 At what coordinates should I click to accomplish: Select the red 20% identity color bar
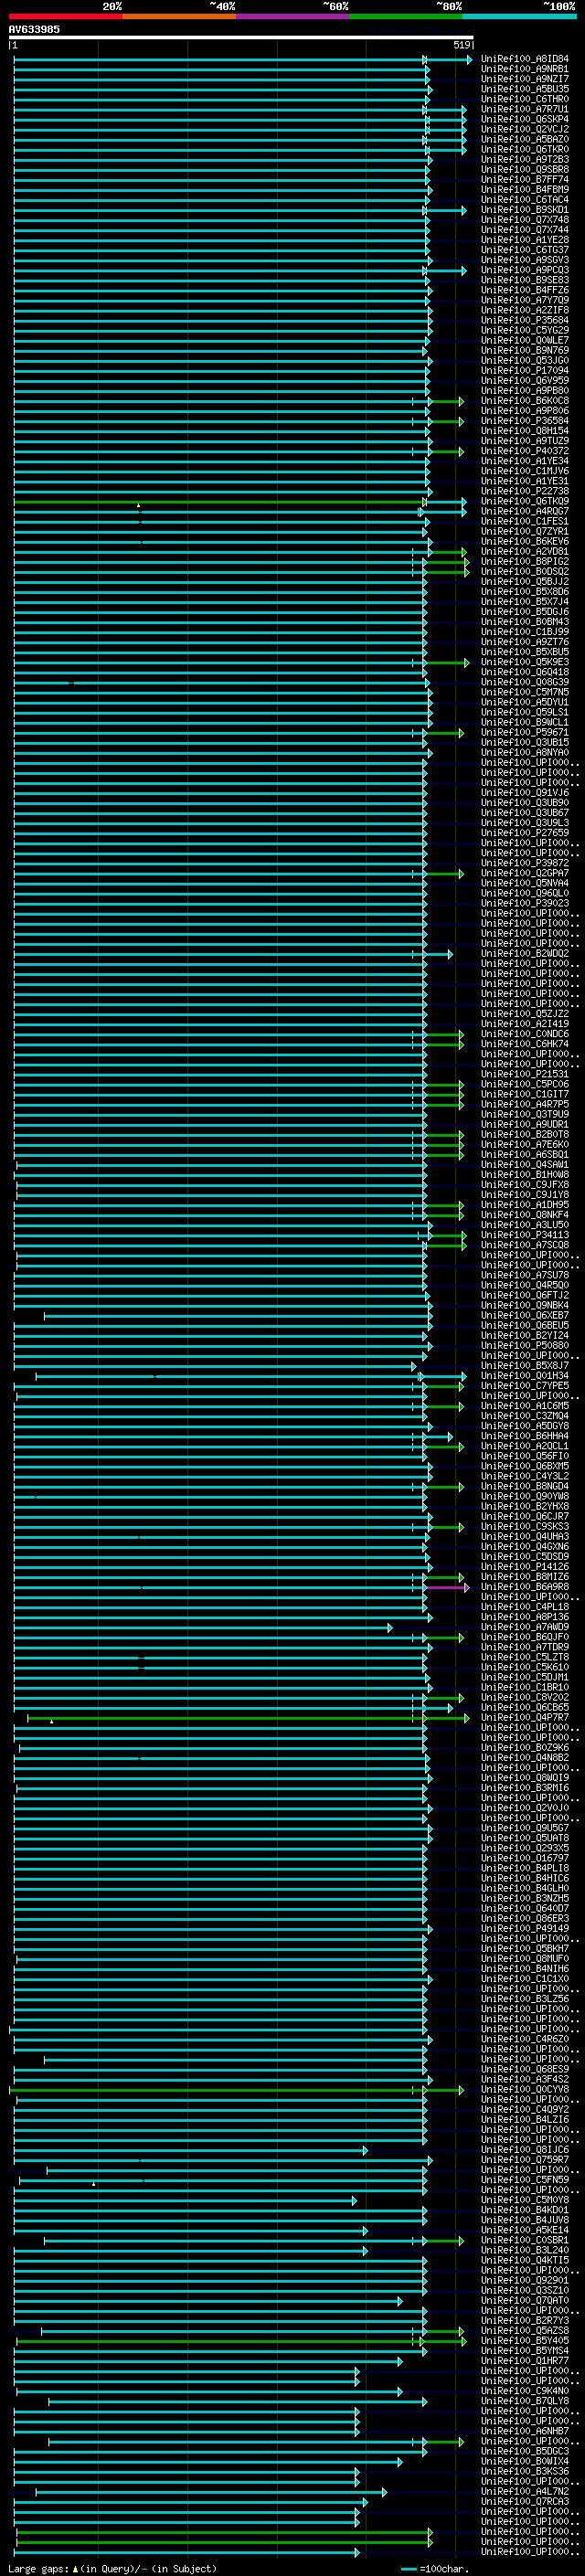65,16
